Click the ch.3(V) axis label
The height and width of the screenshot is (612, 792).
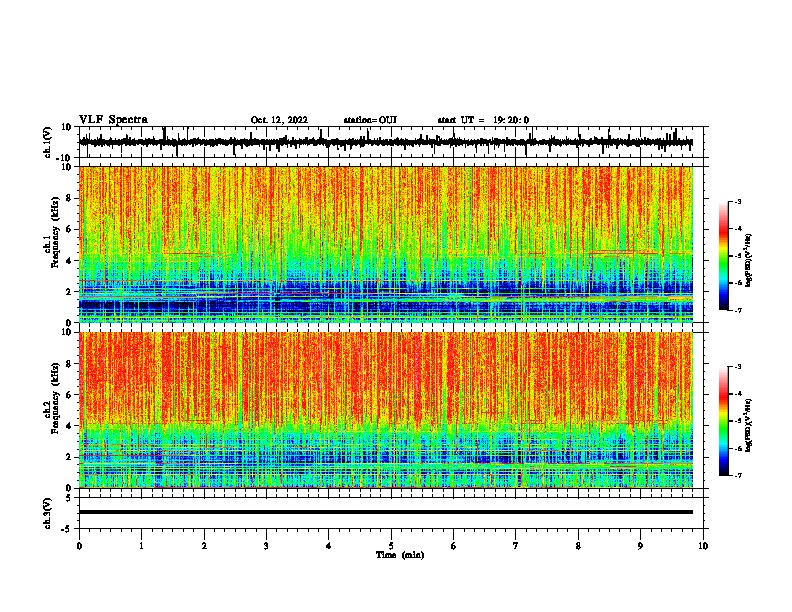coord(48,513)
